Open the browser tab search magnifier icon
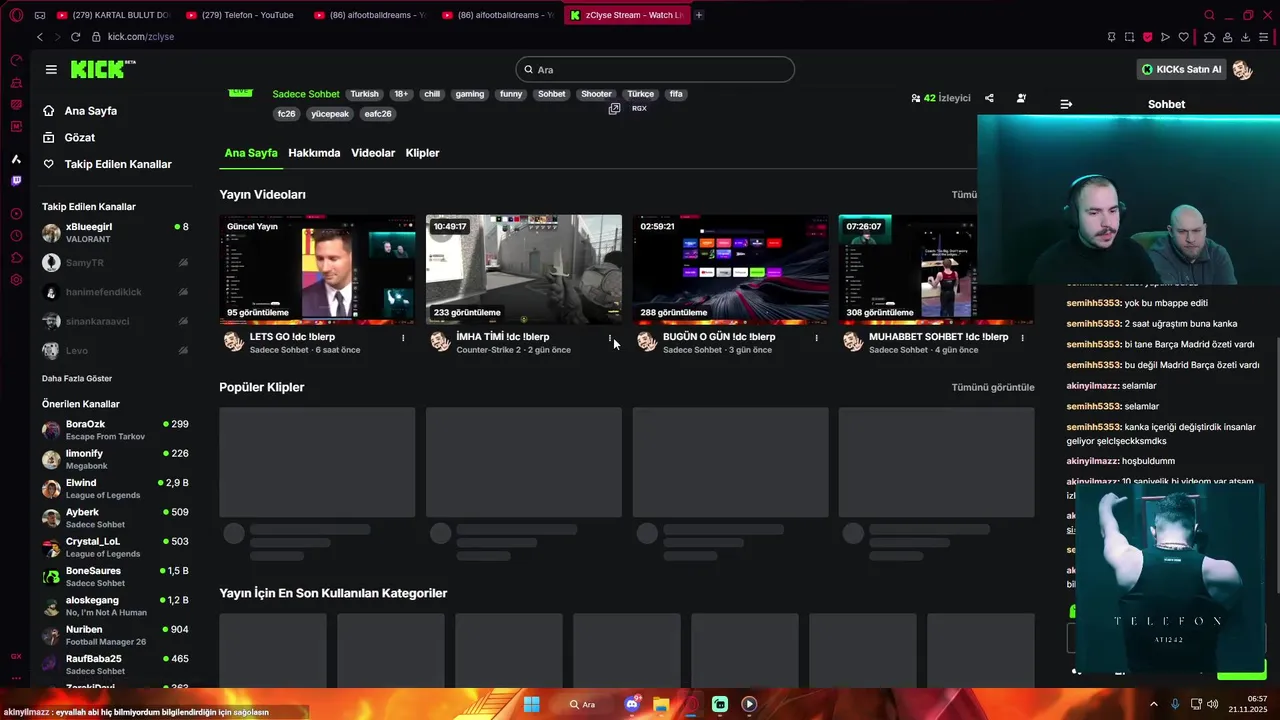 (x=1209, y=15)
